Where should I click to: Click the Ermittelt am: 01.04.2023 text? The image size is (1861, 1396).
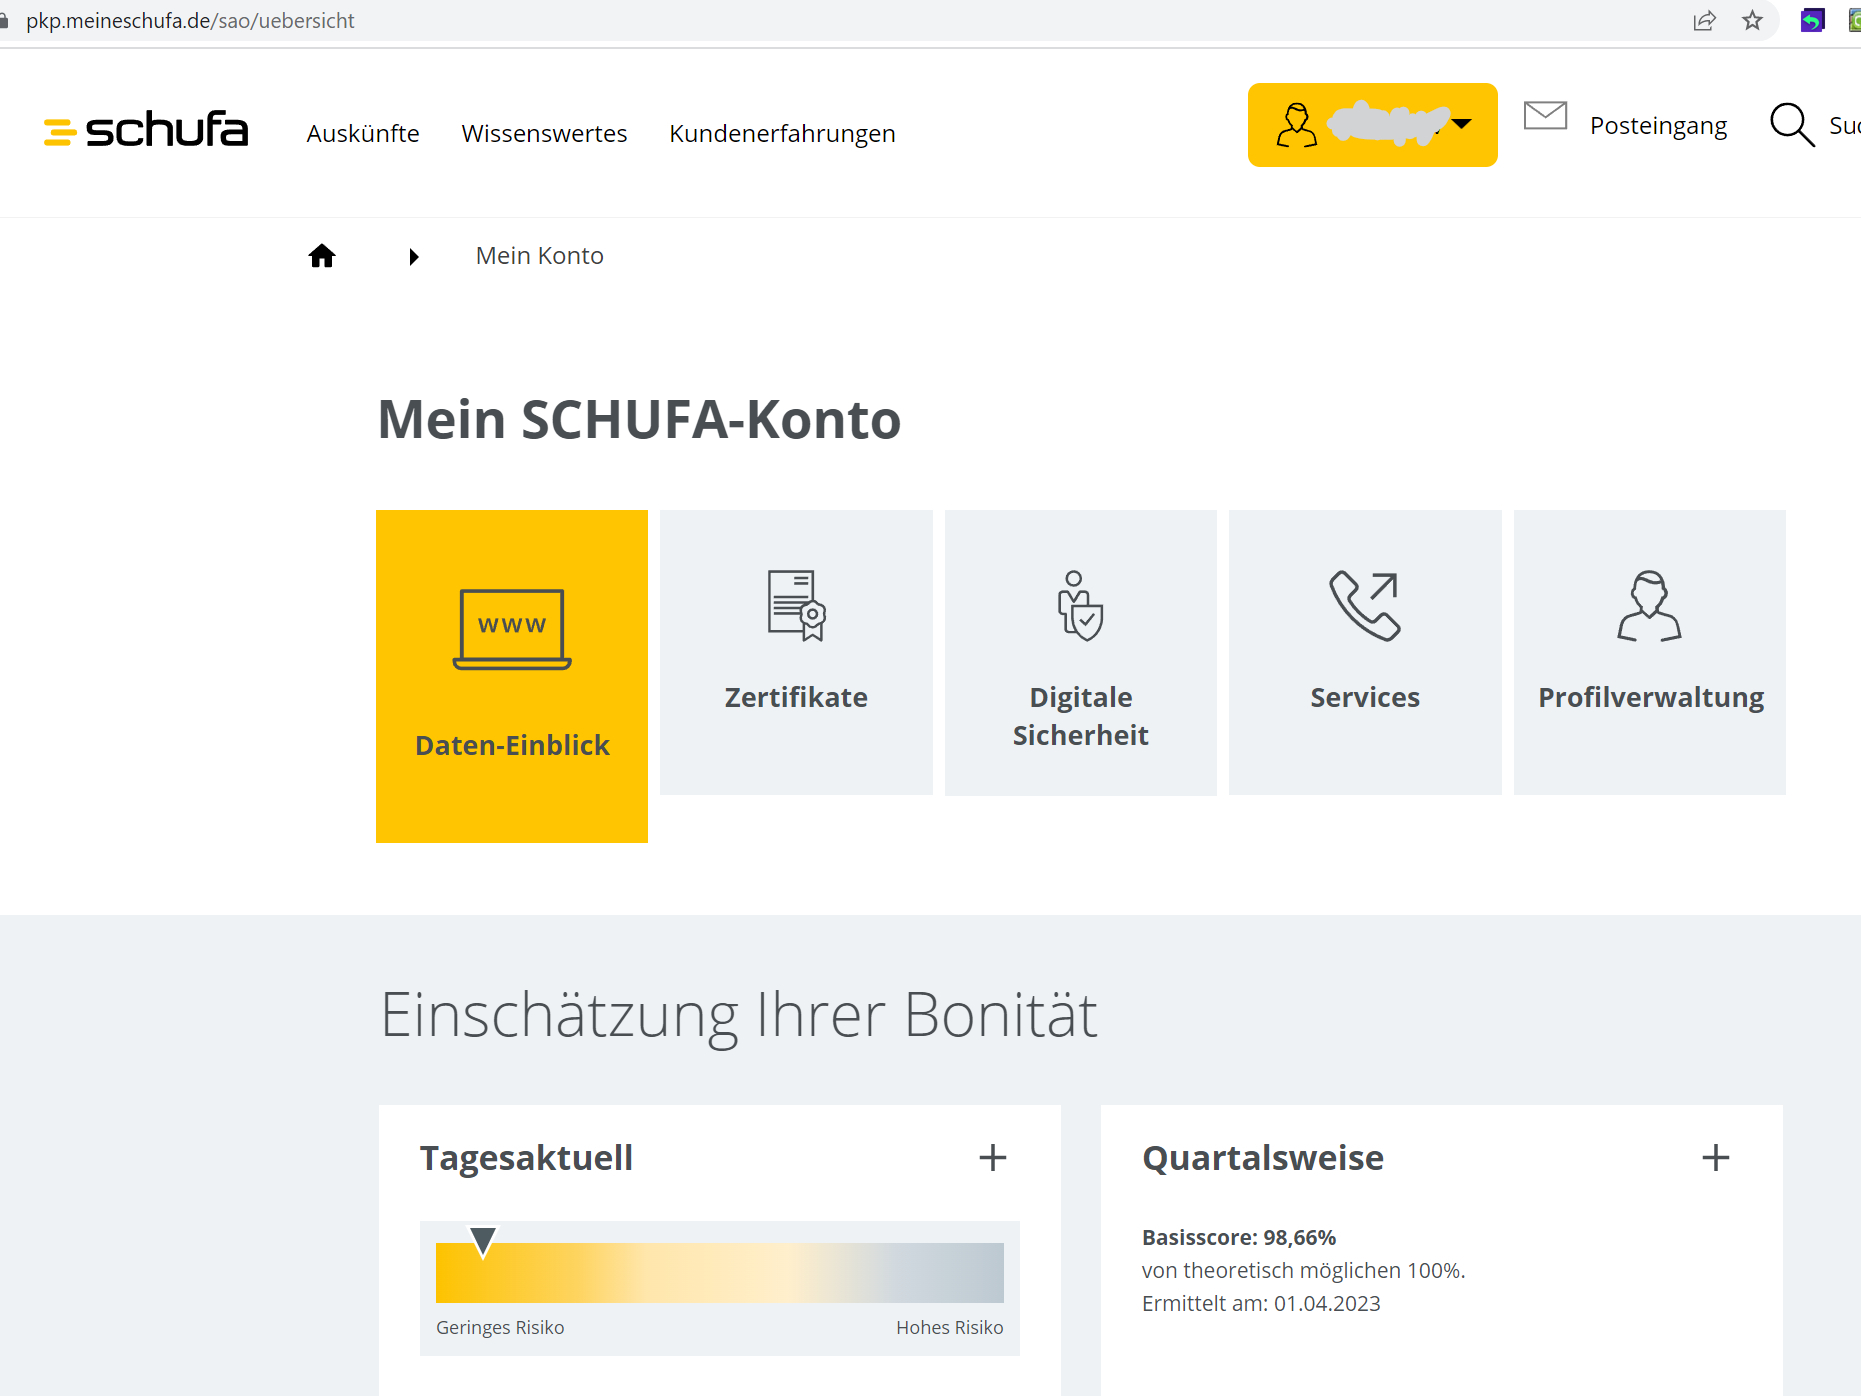click(1261, 1303)
